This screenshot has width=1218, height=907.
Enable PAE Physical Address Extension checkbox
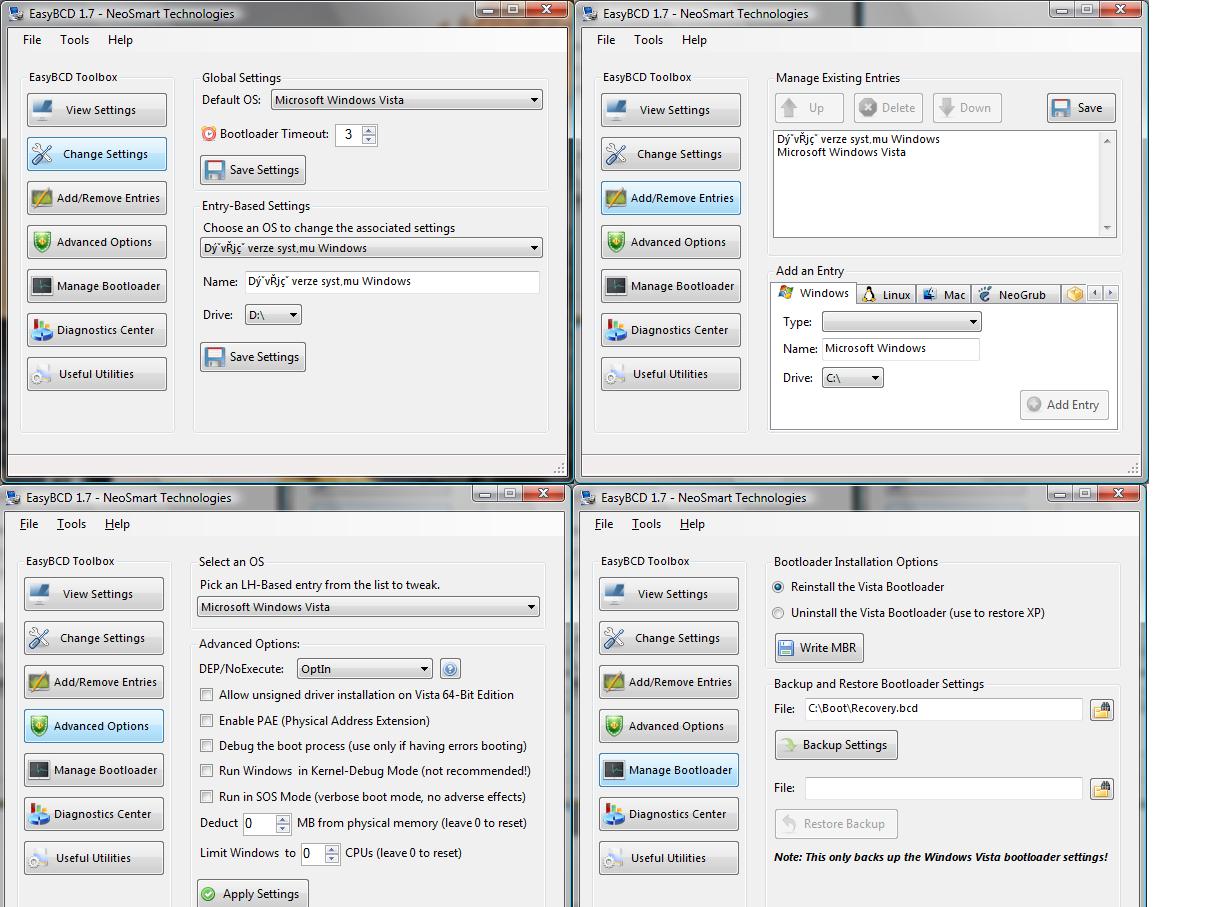[207, 720]
